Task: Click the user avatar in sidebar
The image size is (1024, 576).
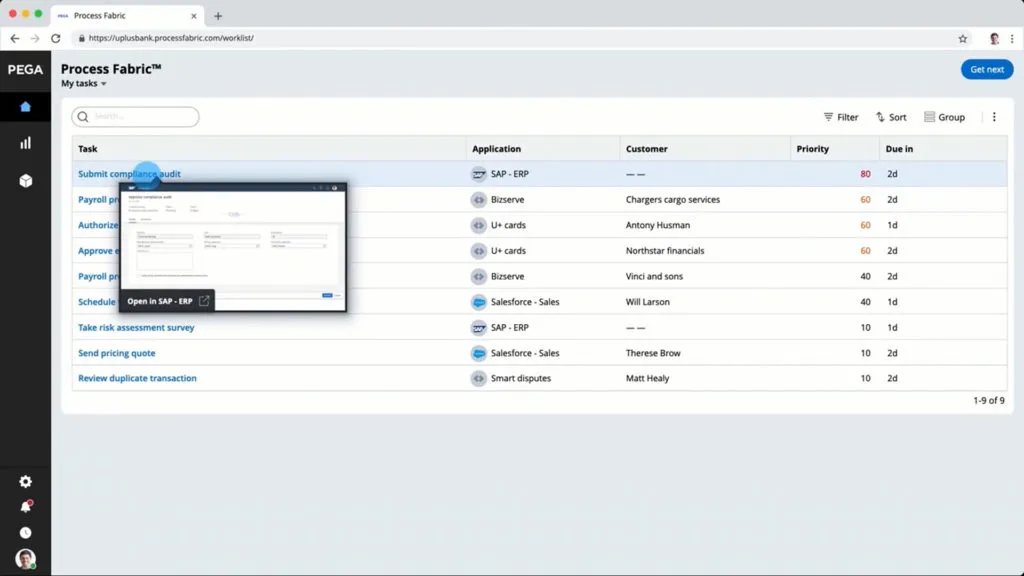Action: (x=25, y=559)
